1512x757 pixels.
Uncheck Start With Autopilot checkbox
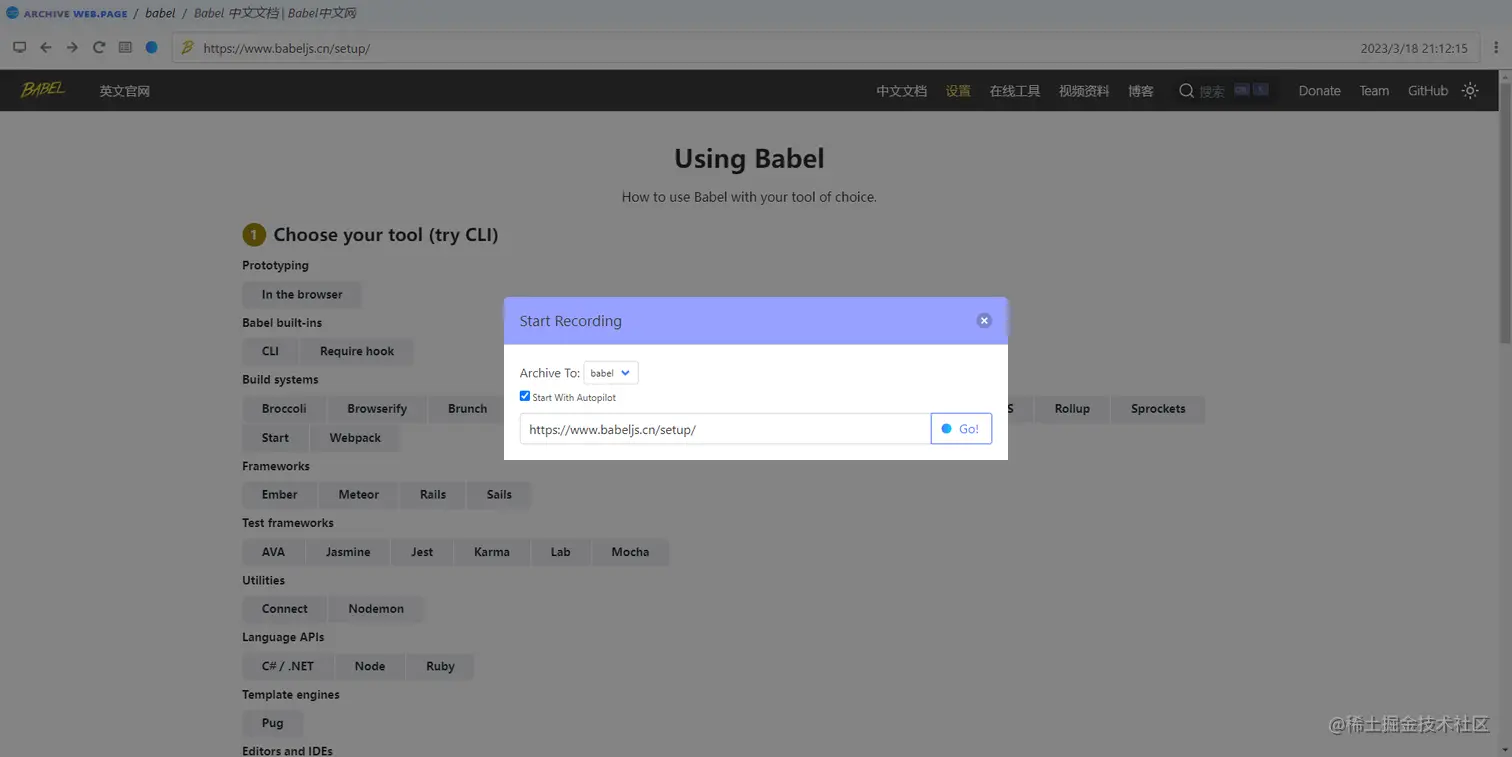pyautogui.click(x=525, y=396)
